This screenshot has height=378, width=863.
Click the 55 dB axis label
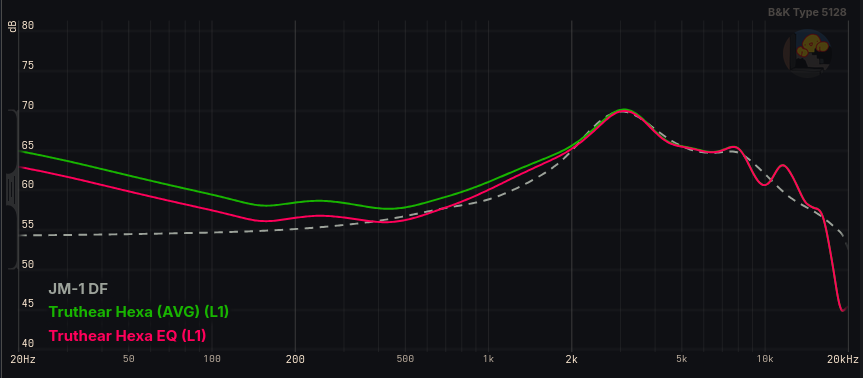click(x=28, y=224)
